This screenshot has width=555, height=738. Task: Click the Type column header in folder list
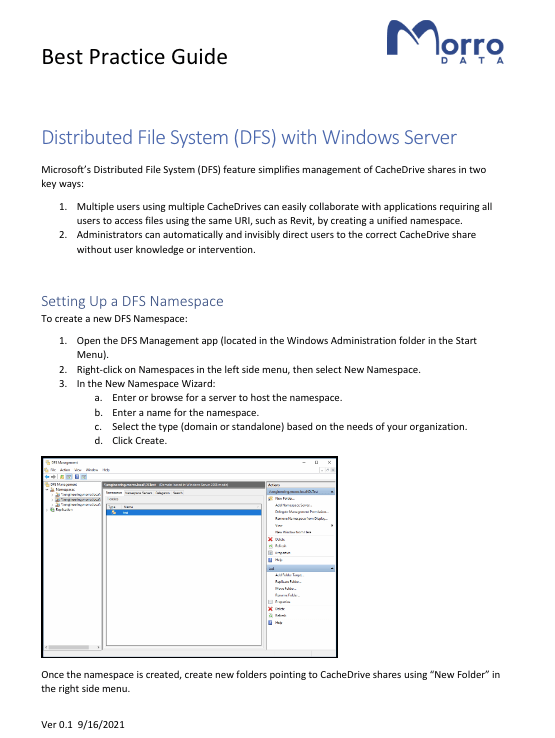tap(112, 507)
